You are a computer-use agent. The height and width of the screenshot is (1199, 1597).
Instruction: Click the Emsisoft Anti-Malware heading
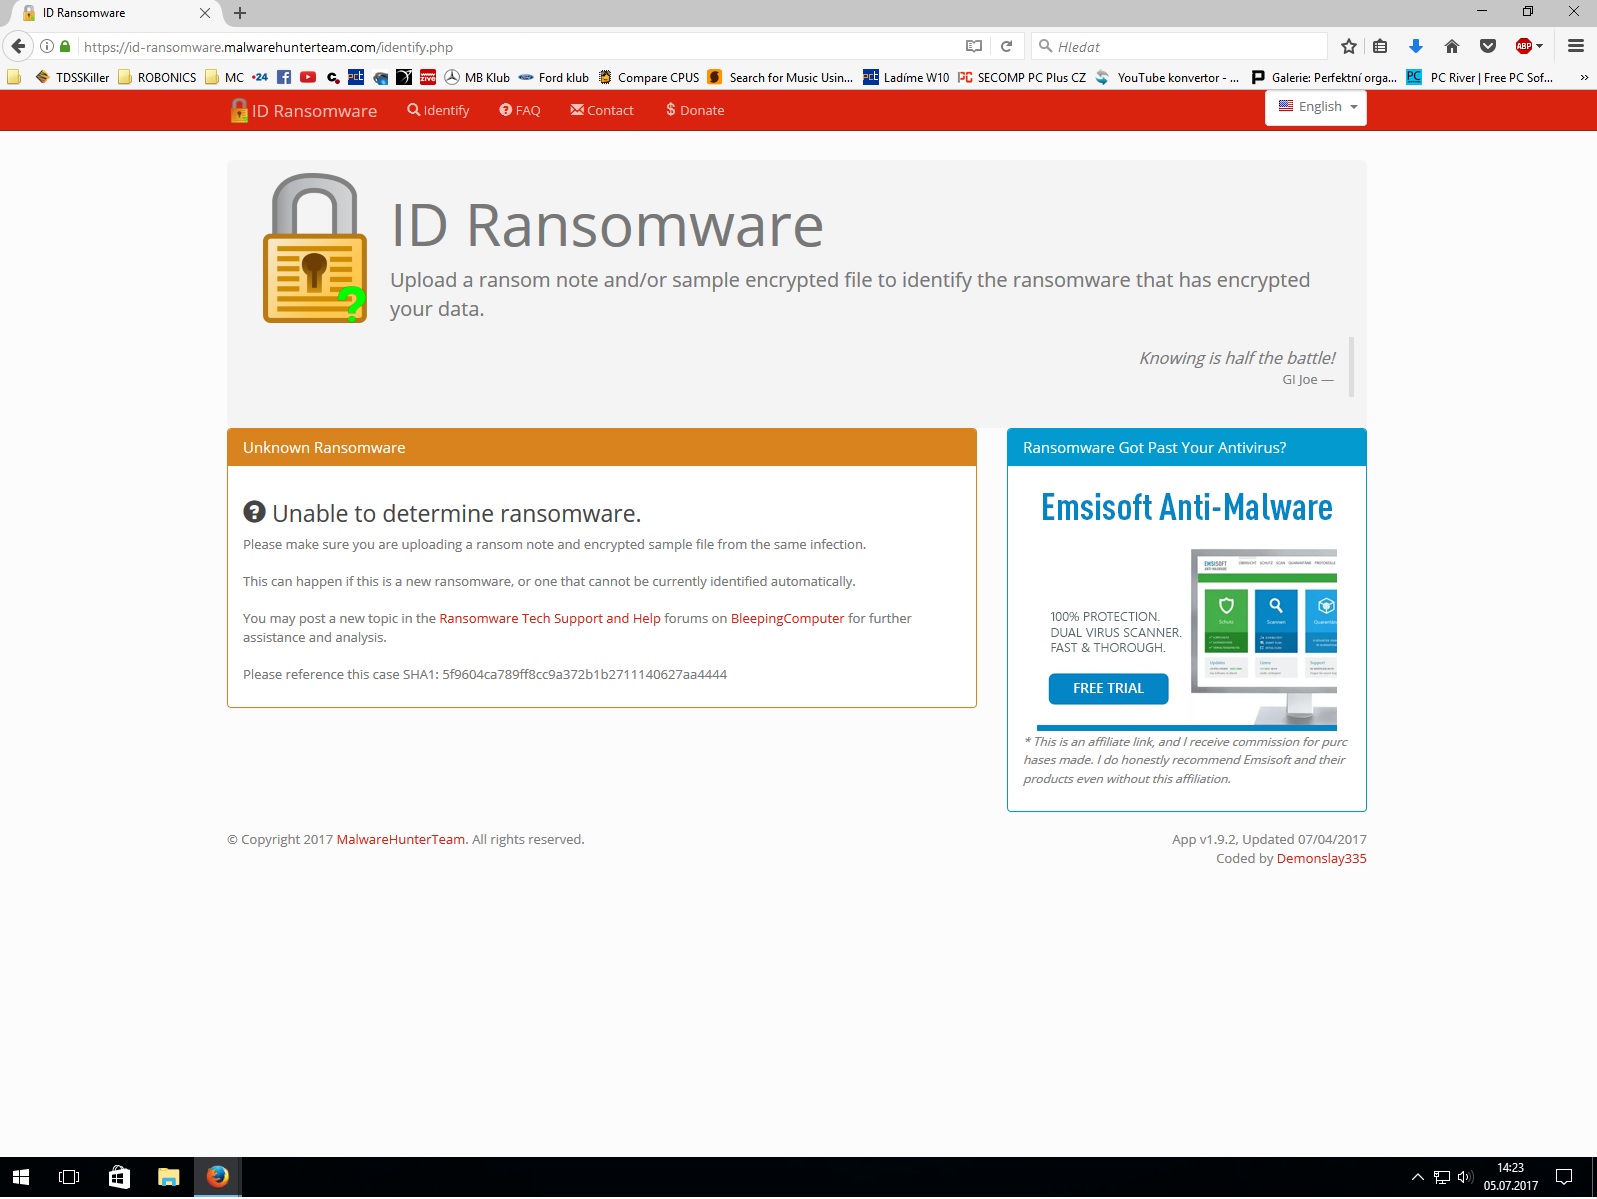click(1187, 507)
